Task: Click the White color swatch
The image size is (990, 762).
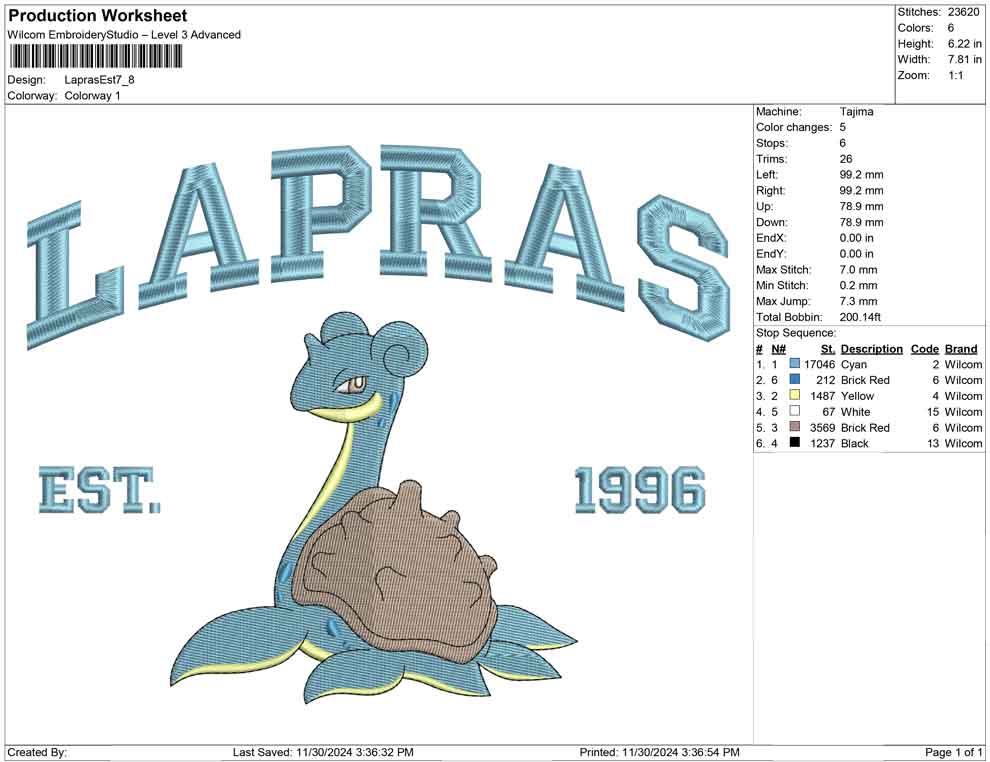Action: point(794,411)
